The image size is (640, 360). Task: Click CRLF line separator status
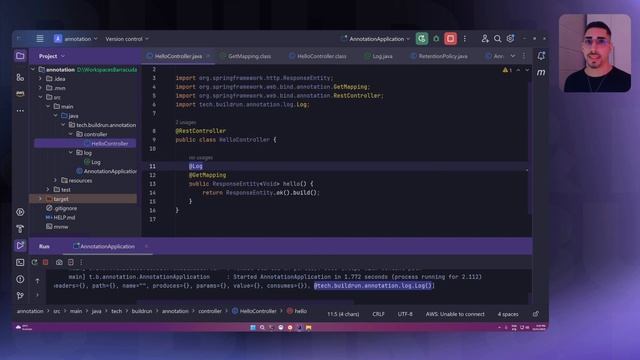[x=378, y=314]
